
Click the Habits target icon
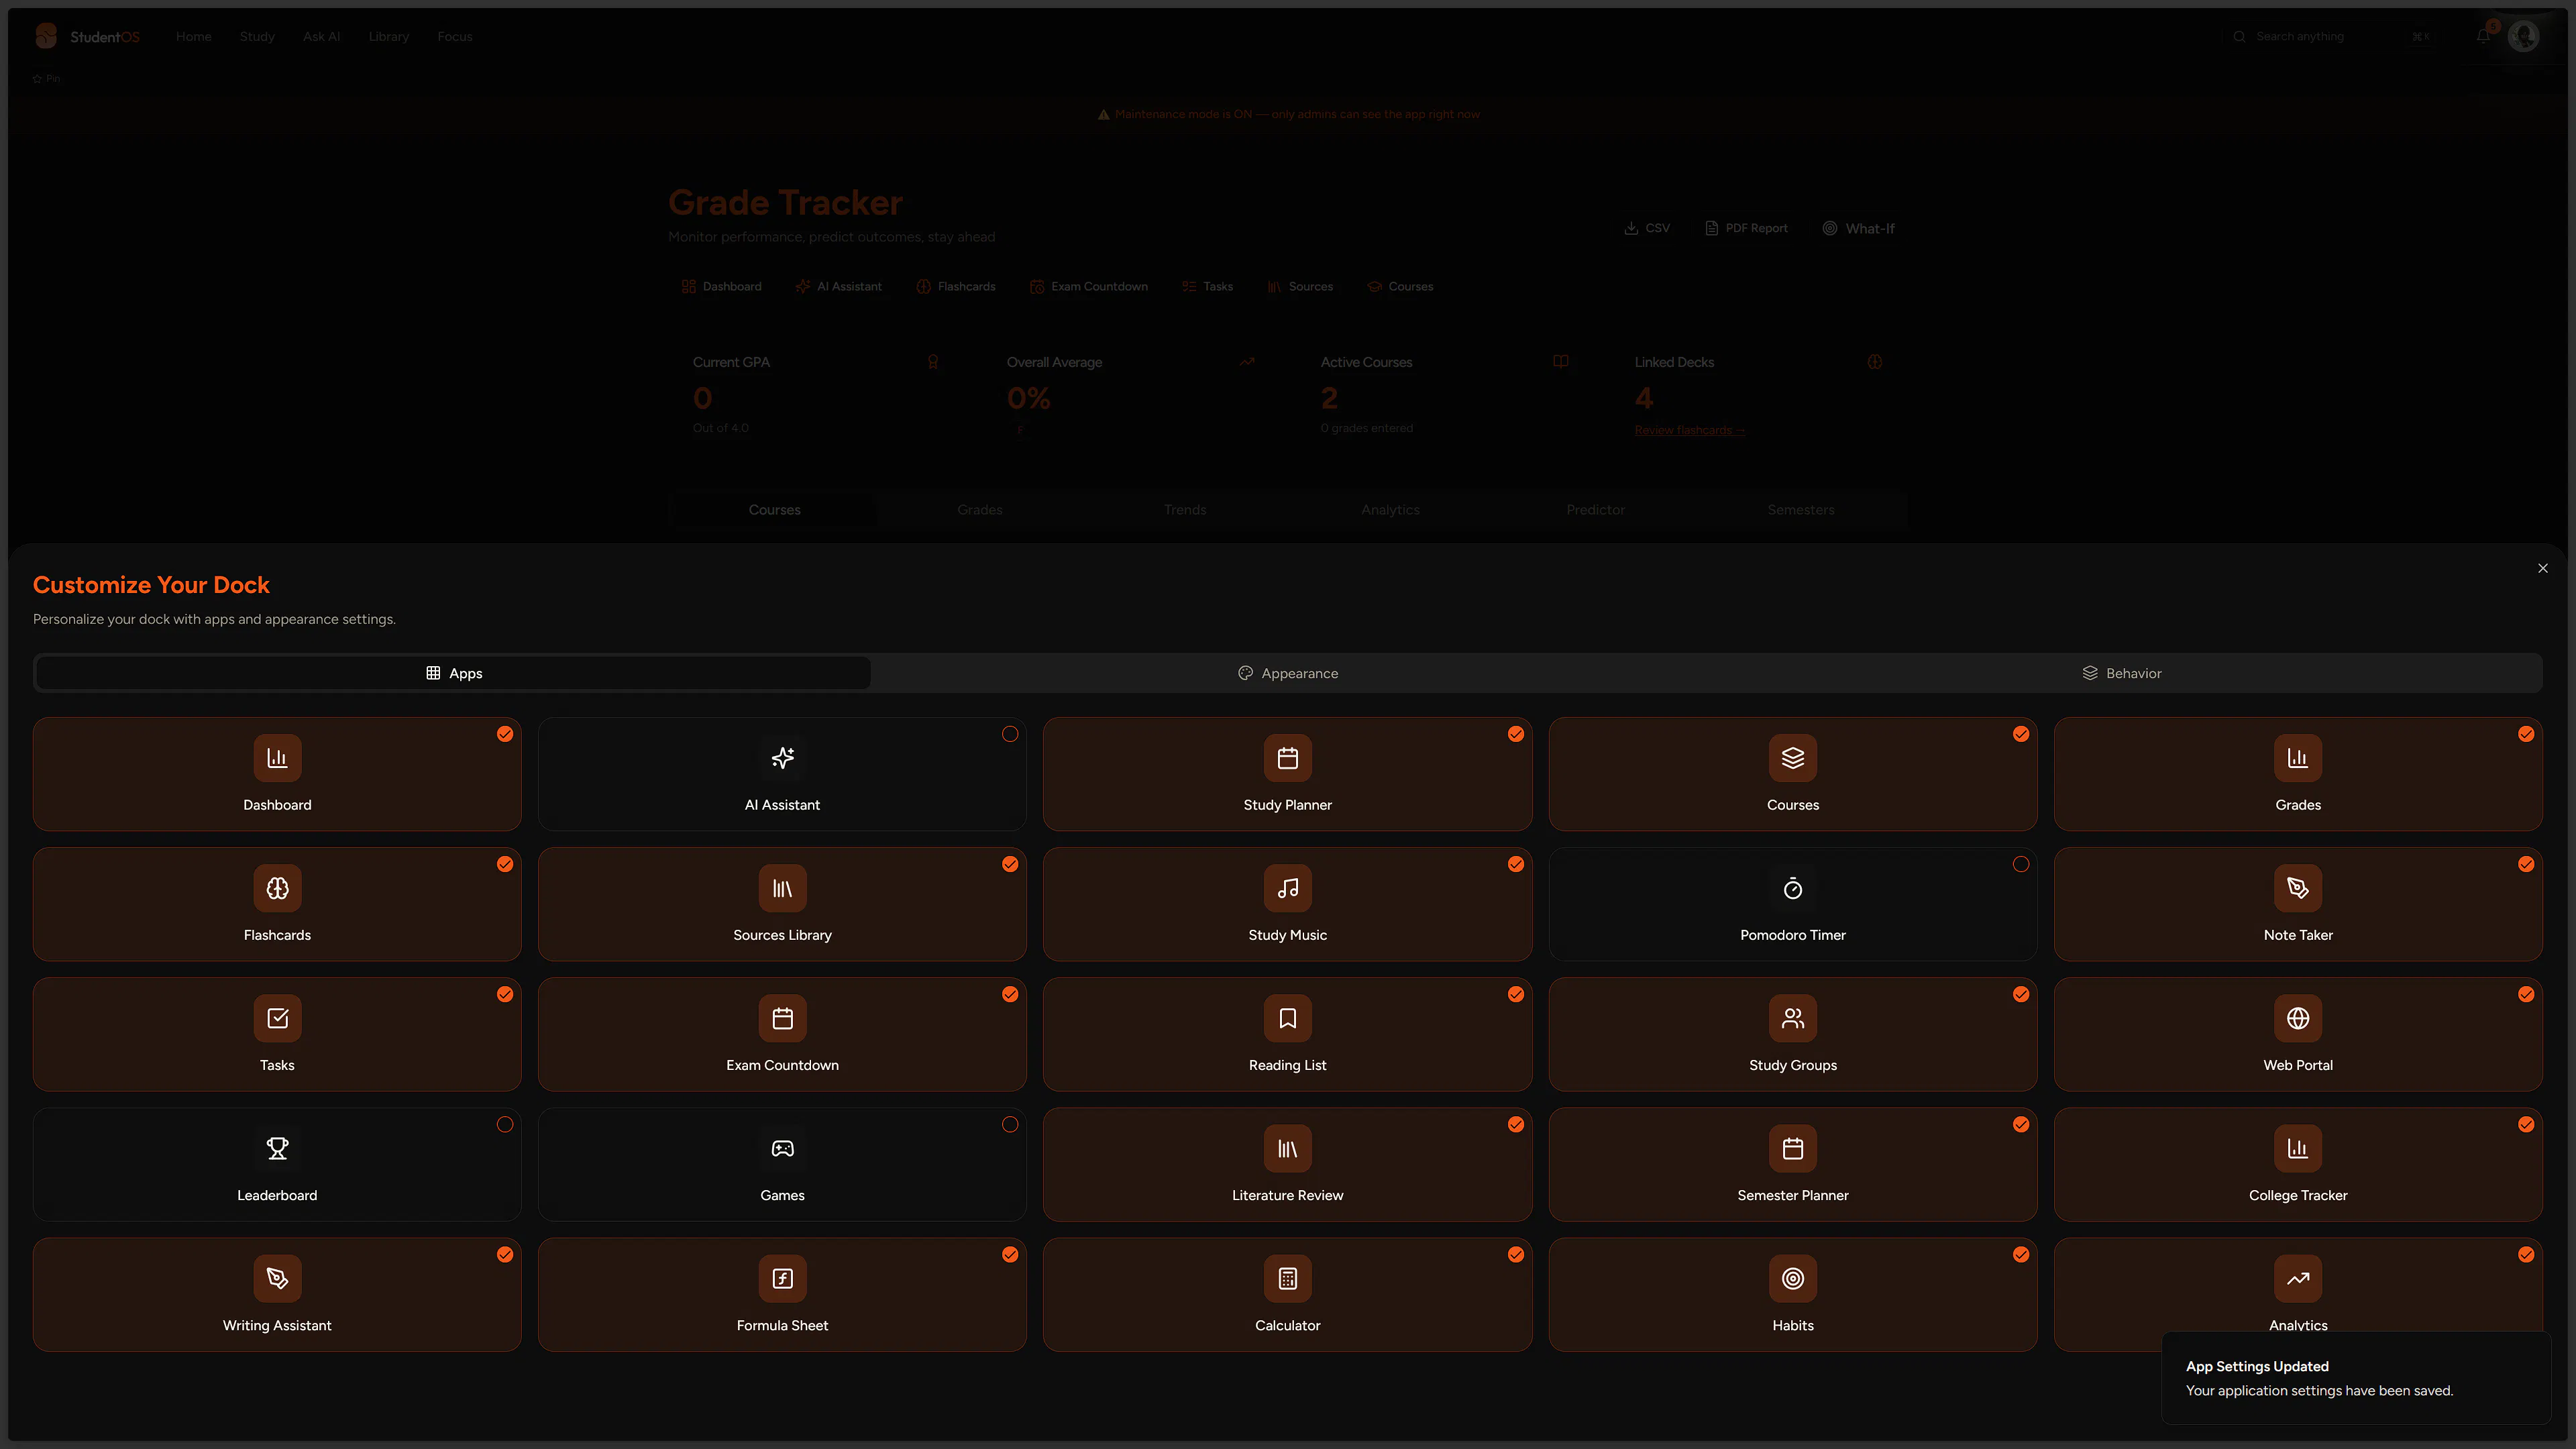point(1792,1278)
